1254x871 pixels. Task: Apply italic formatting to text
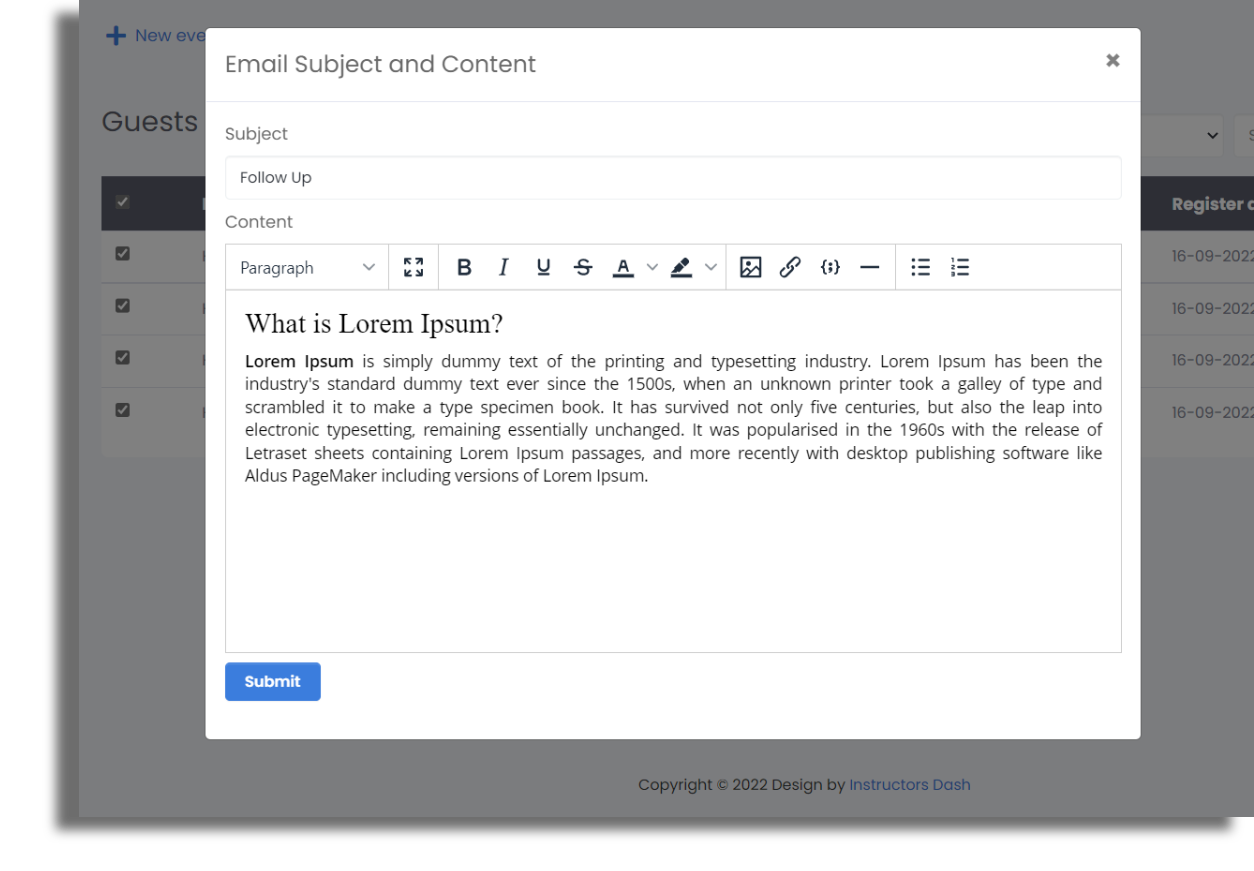coord(504,267)
